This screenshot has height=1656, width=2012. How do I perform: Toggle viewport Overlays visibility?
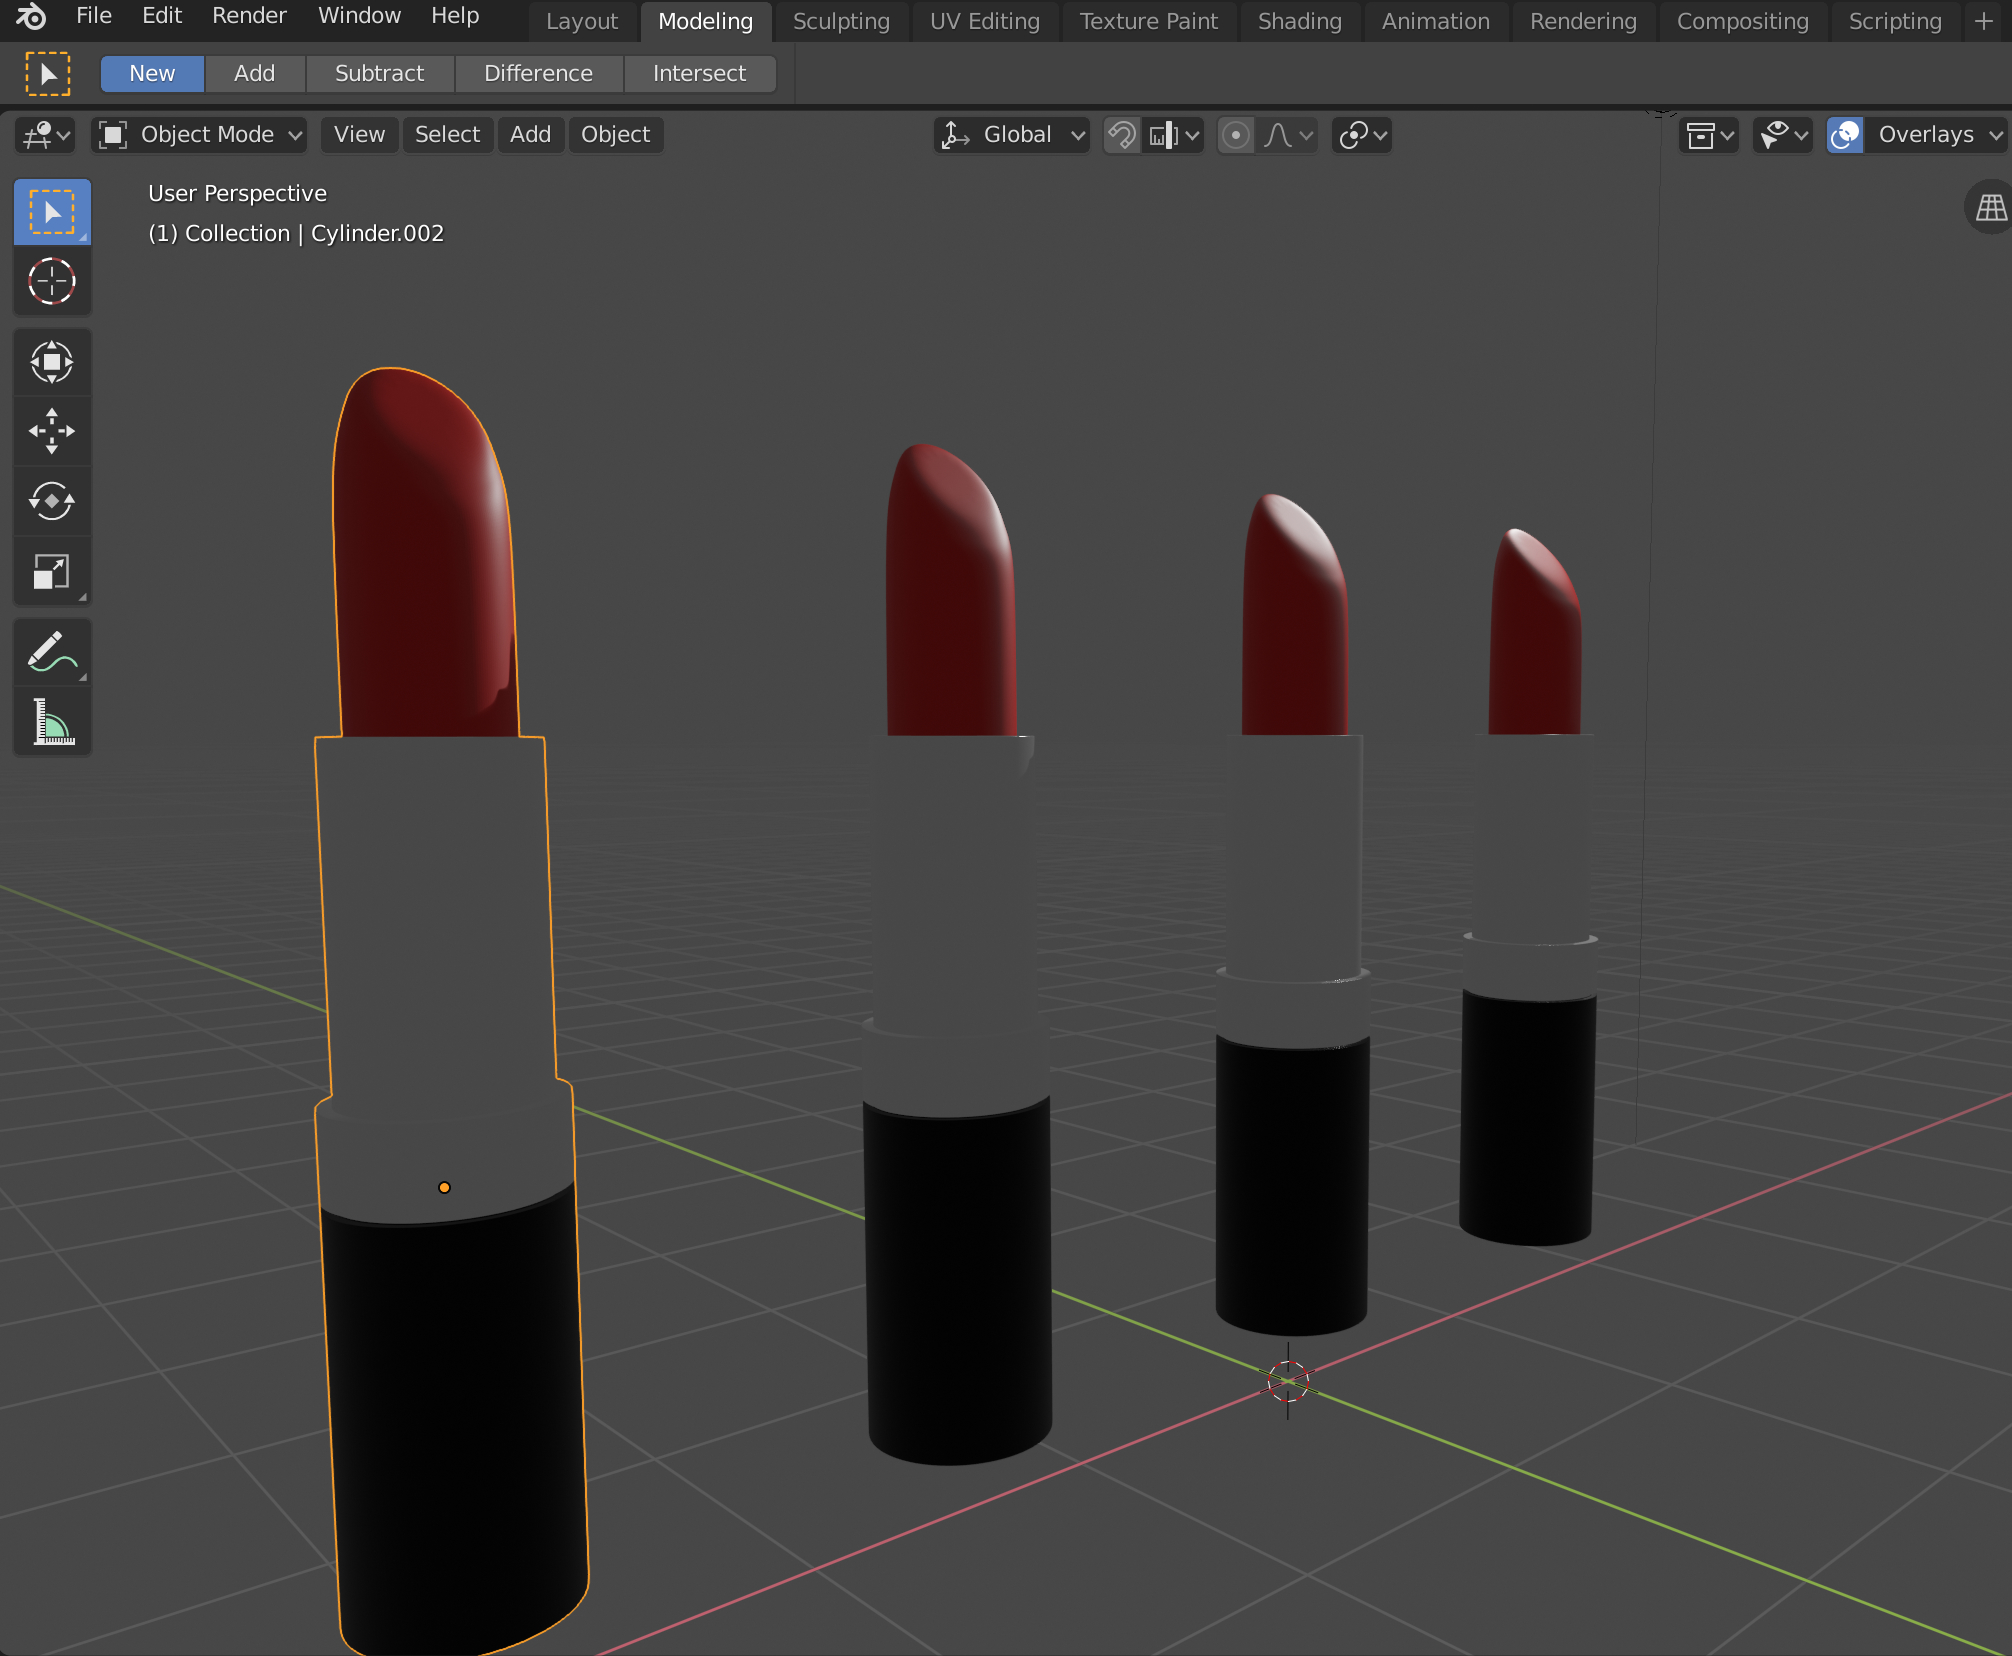point(1844,135)
